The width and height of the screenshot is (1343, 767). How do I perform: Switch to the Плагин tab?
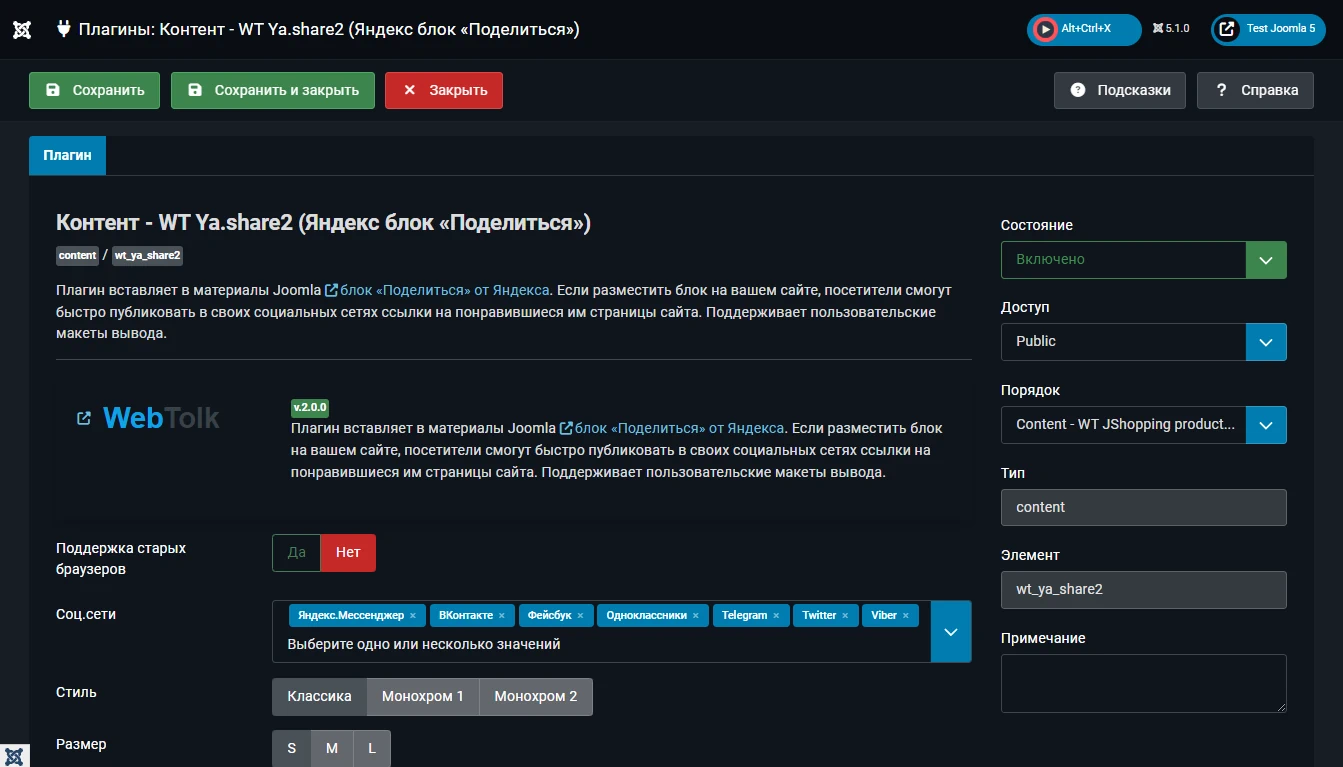pos(67,156)
